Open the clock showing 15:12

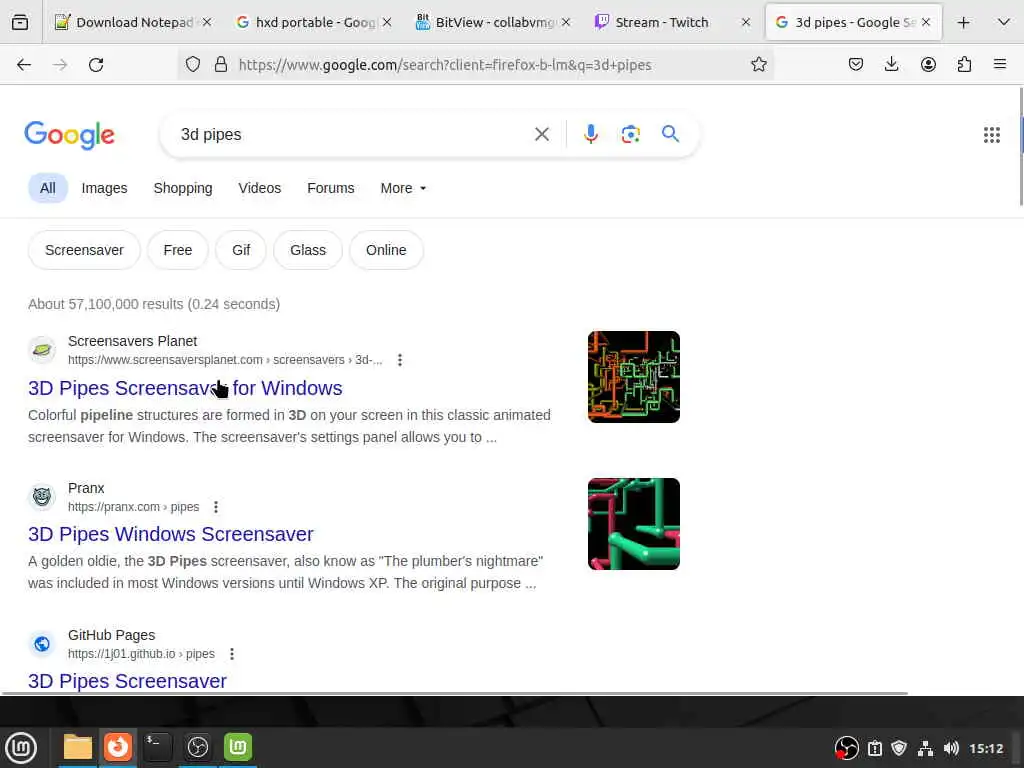coord(985,748)
